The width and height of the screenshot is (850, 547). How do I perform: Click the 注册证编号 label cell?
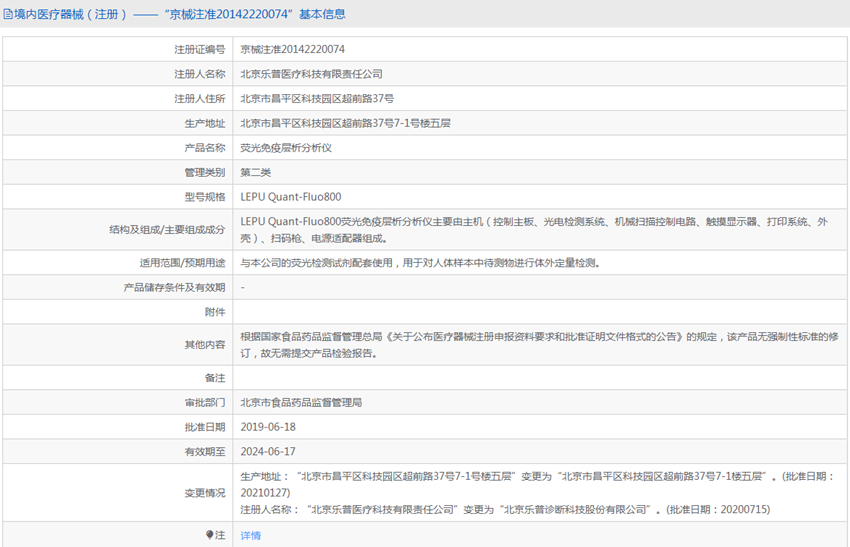tap(199, 49)
